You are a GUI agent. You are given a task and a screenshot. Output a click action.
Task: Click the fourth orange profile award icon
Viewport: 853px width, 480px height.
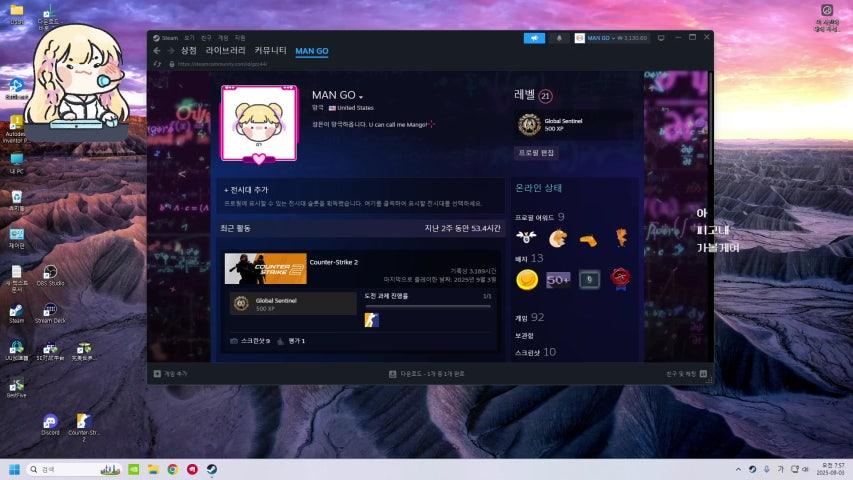(x=621, y=238)
